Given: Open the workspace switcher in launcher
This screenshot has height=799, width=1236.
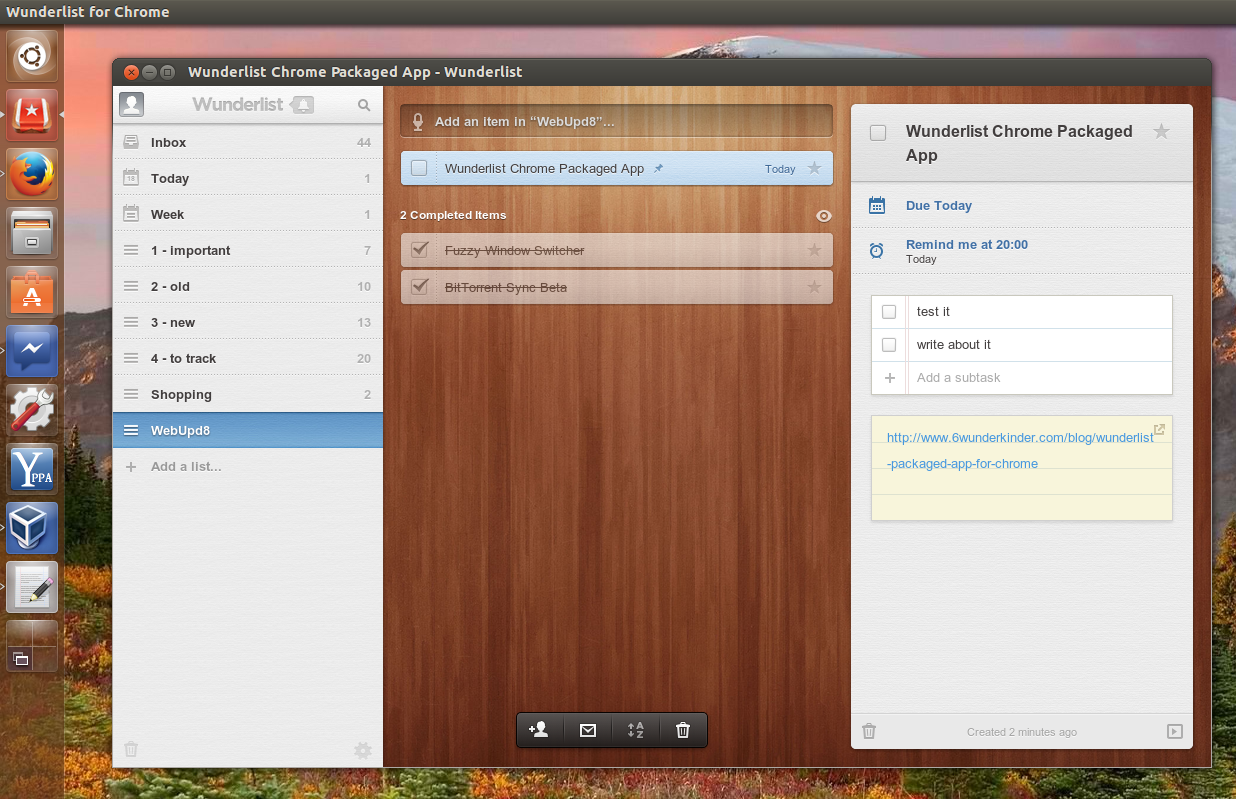Looking at the screenshot, I should coord(32,645).
